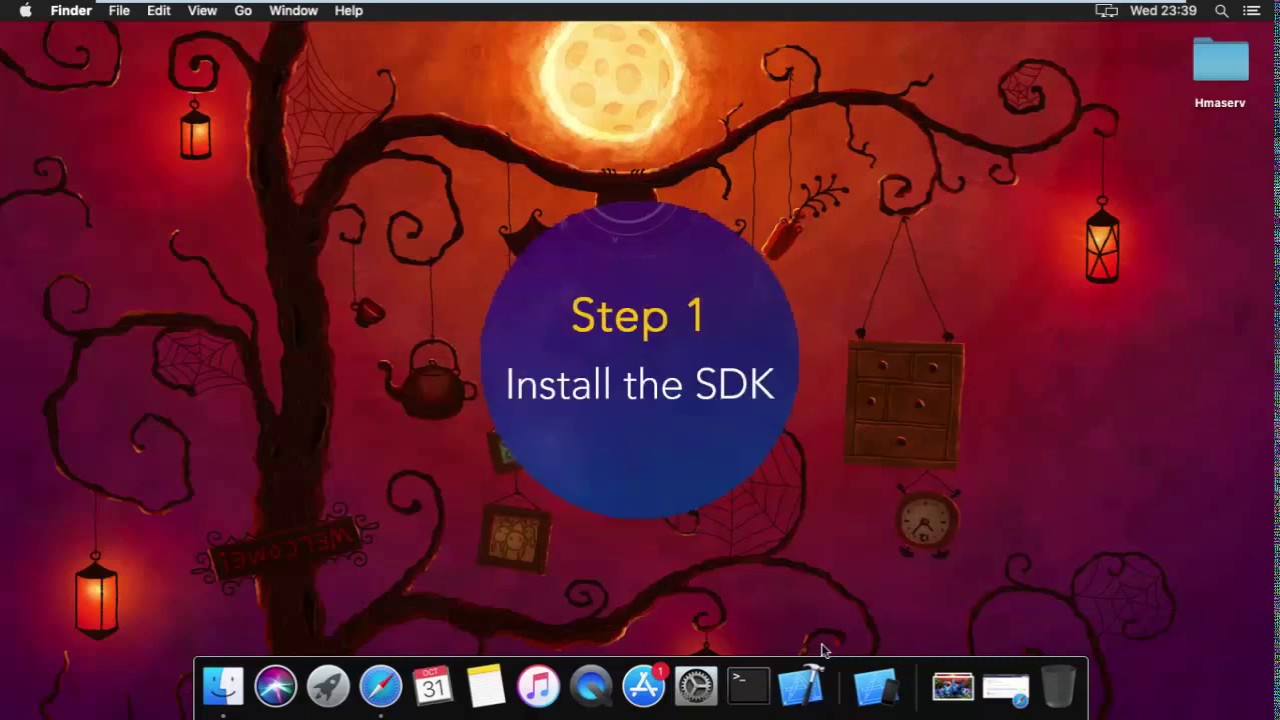Open the Window menu

[x=293, y=10]
